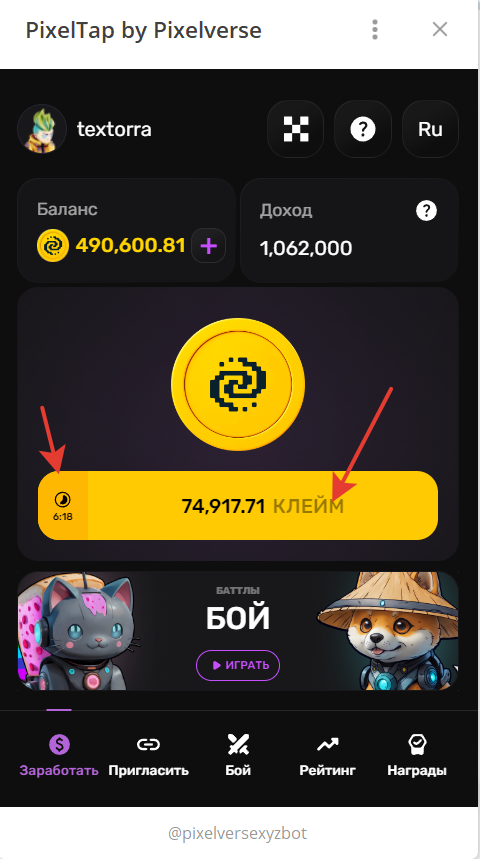Viewport: 480px width, 859px height.
Task: Click the shiba dog with hat image
Action: point(390,631)
